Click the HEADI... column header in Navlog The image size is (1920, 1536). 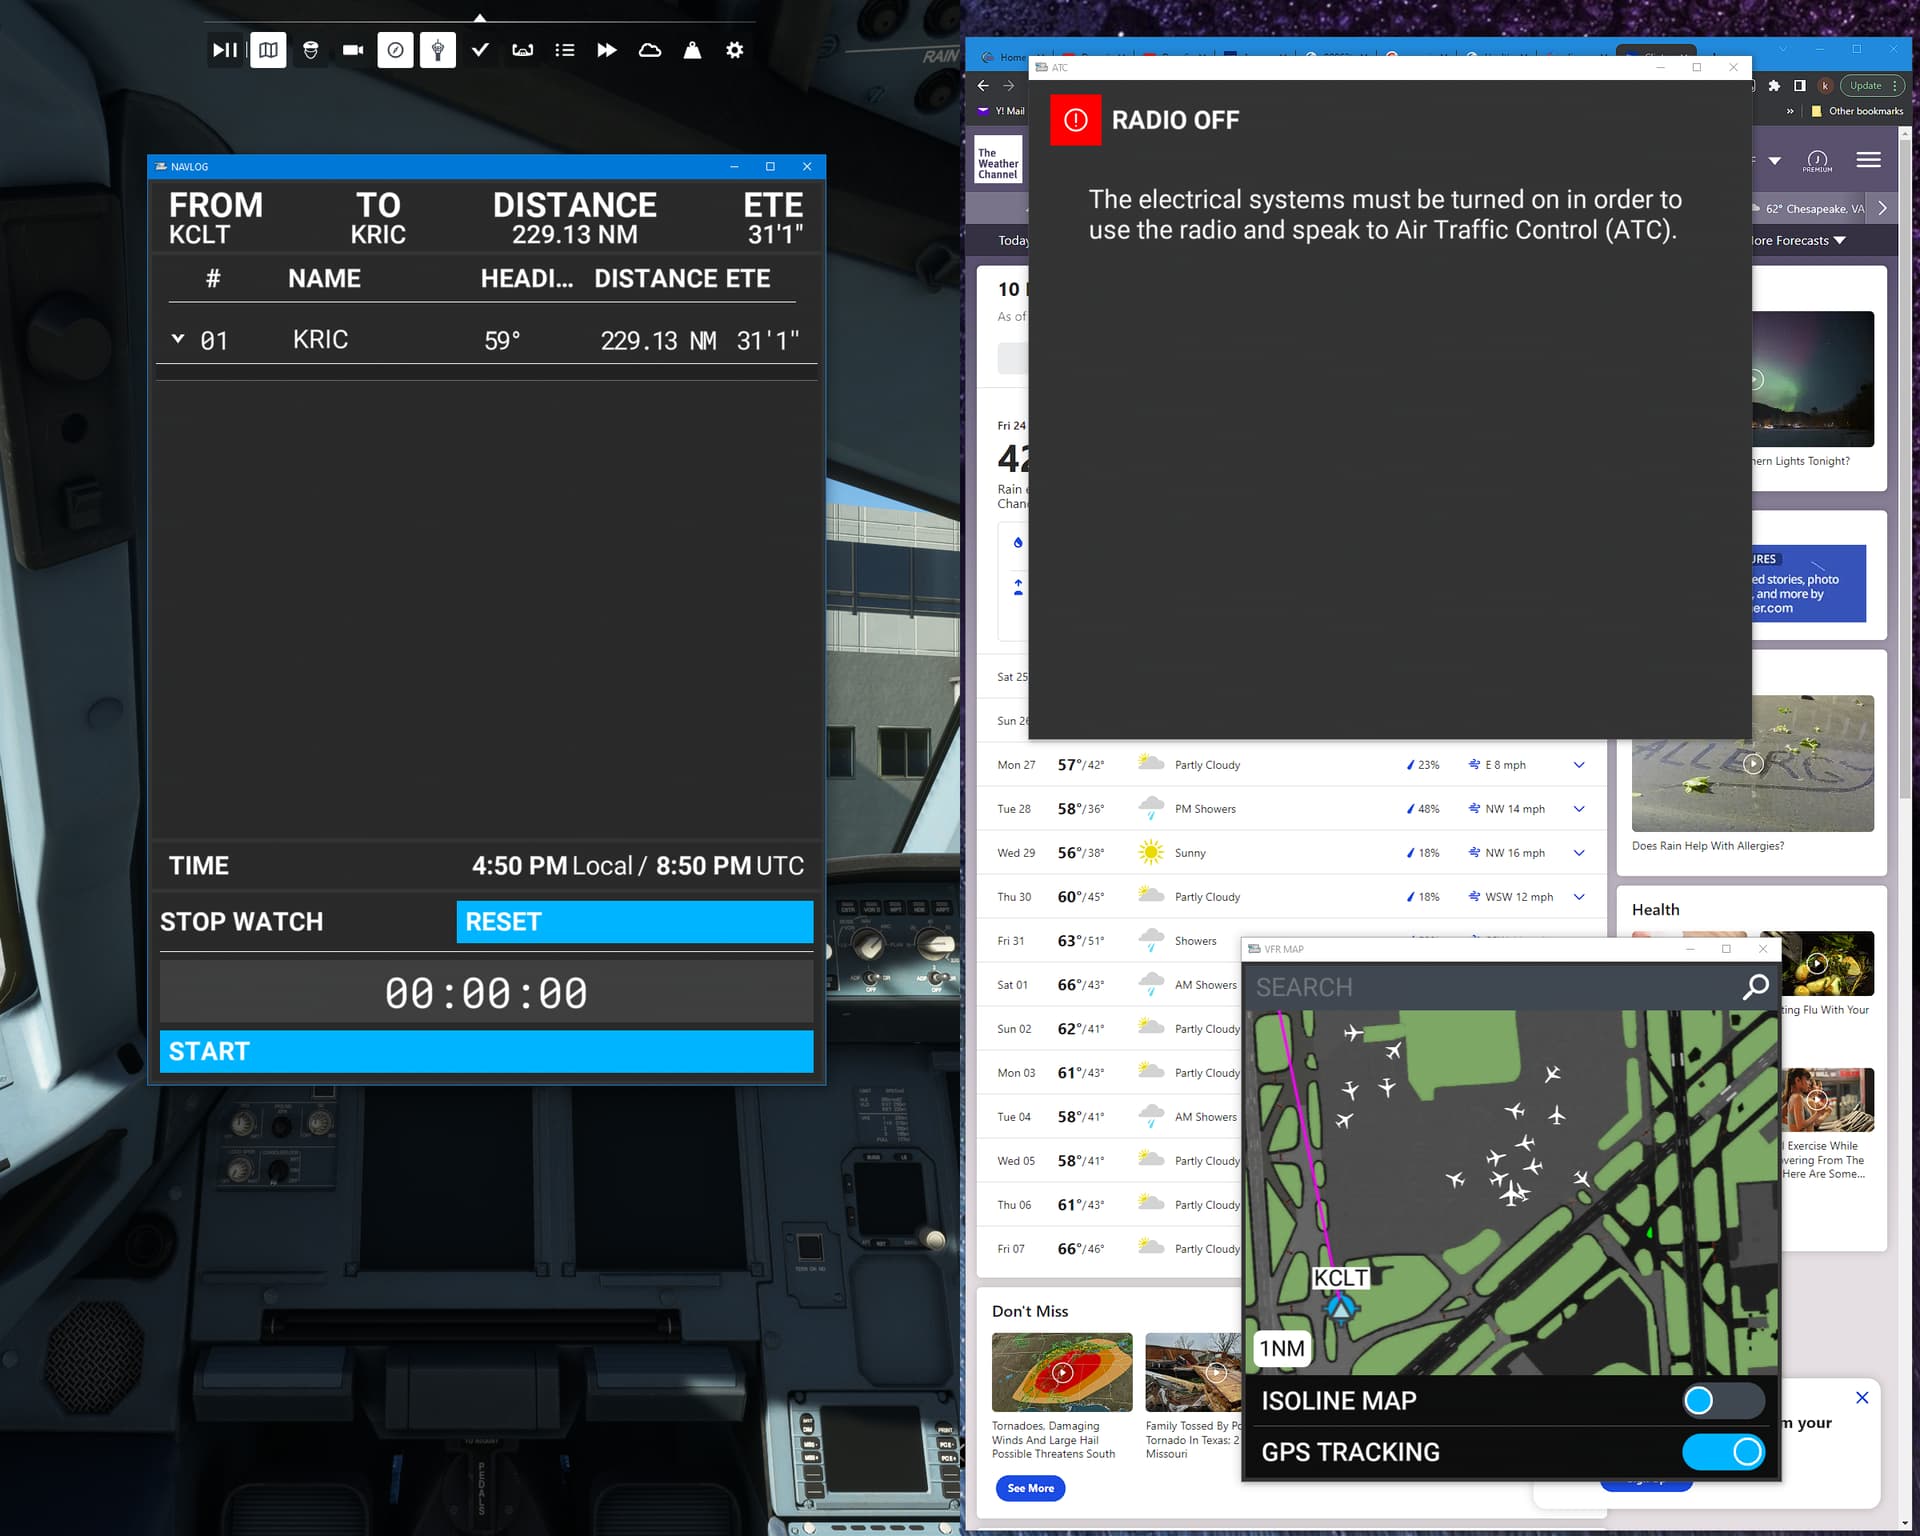[527, 279]
